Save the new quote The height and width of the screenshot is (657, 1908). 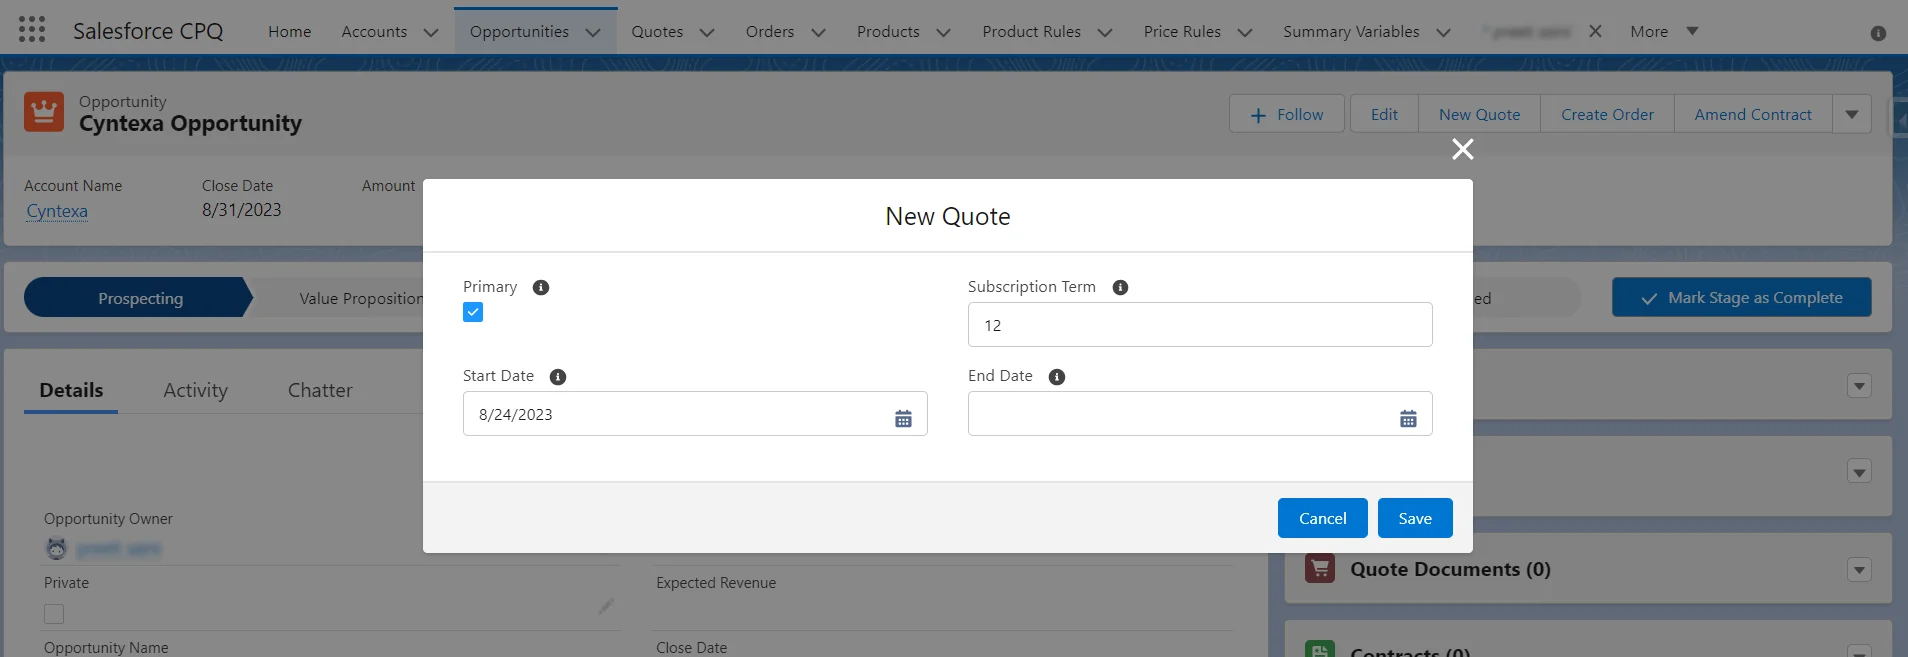[1415, 518]
